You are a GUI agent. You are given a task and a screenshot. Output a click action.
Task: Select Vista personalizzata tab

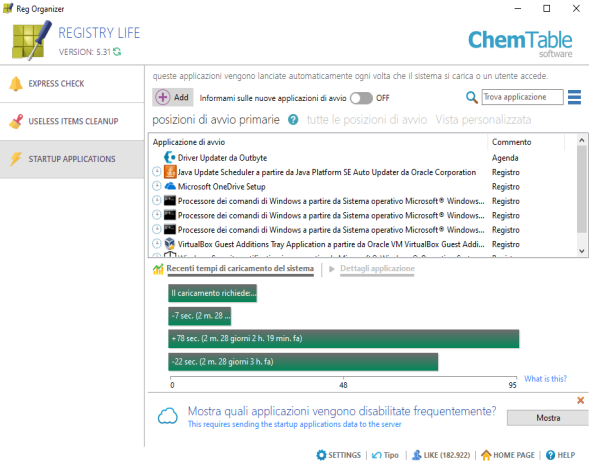coord(483,120)
